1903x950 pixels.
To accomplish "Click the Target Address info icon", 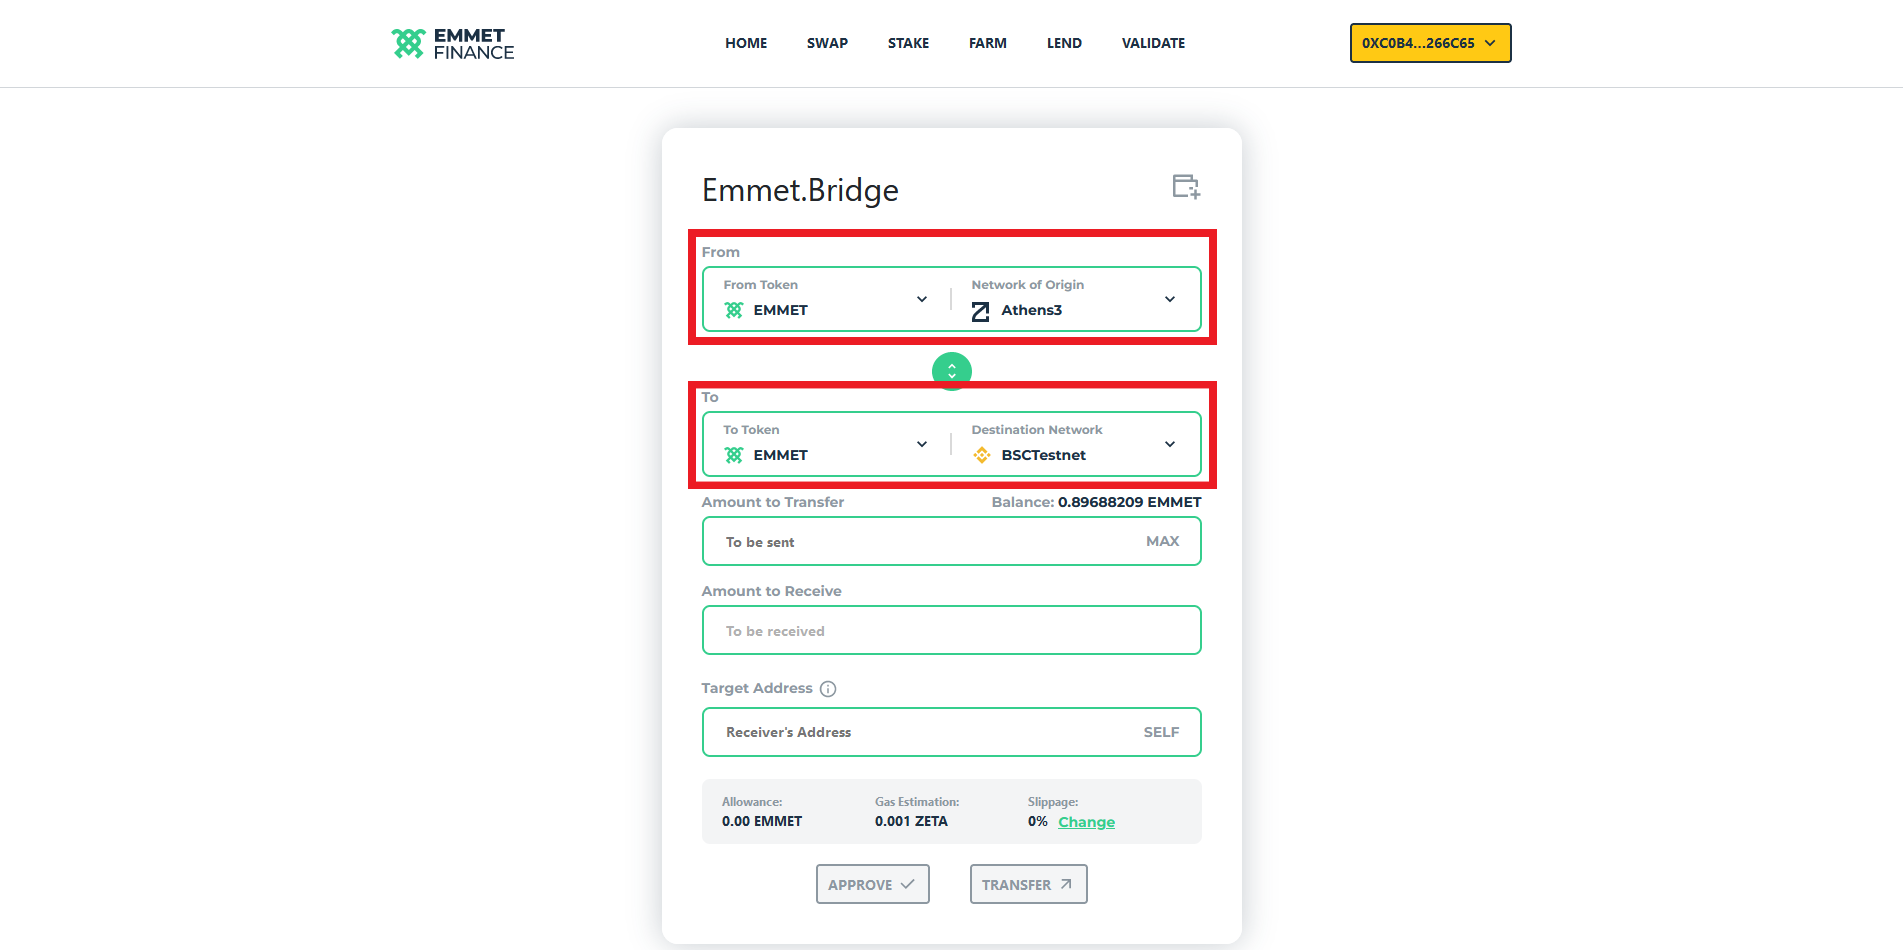I will click(x=828, y=689).
